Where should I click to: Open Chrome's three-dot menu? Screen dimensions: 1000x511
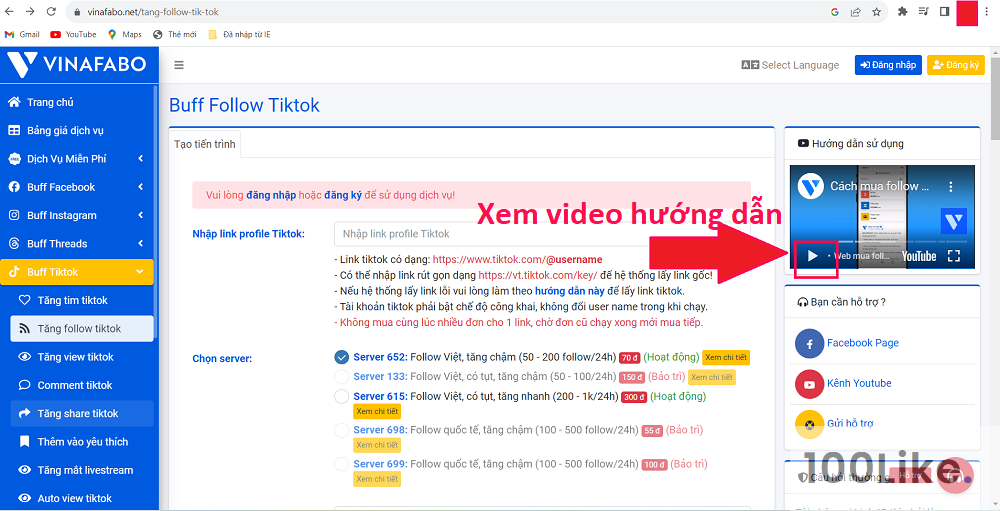click(x=987, y=11)
